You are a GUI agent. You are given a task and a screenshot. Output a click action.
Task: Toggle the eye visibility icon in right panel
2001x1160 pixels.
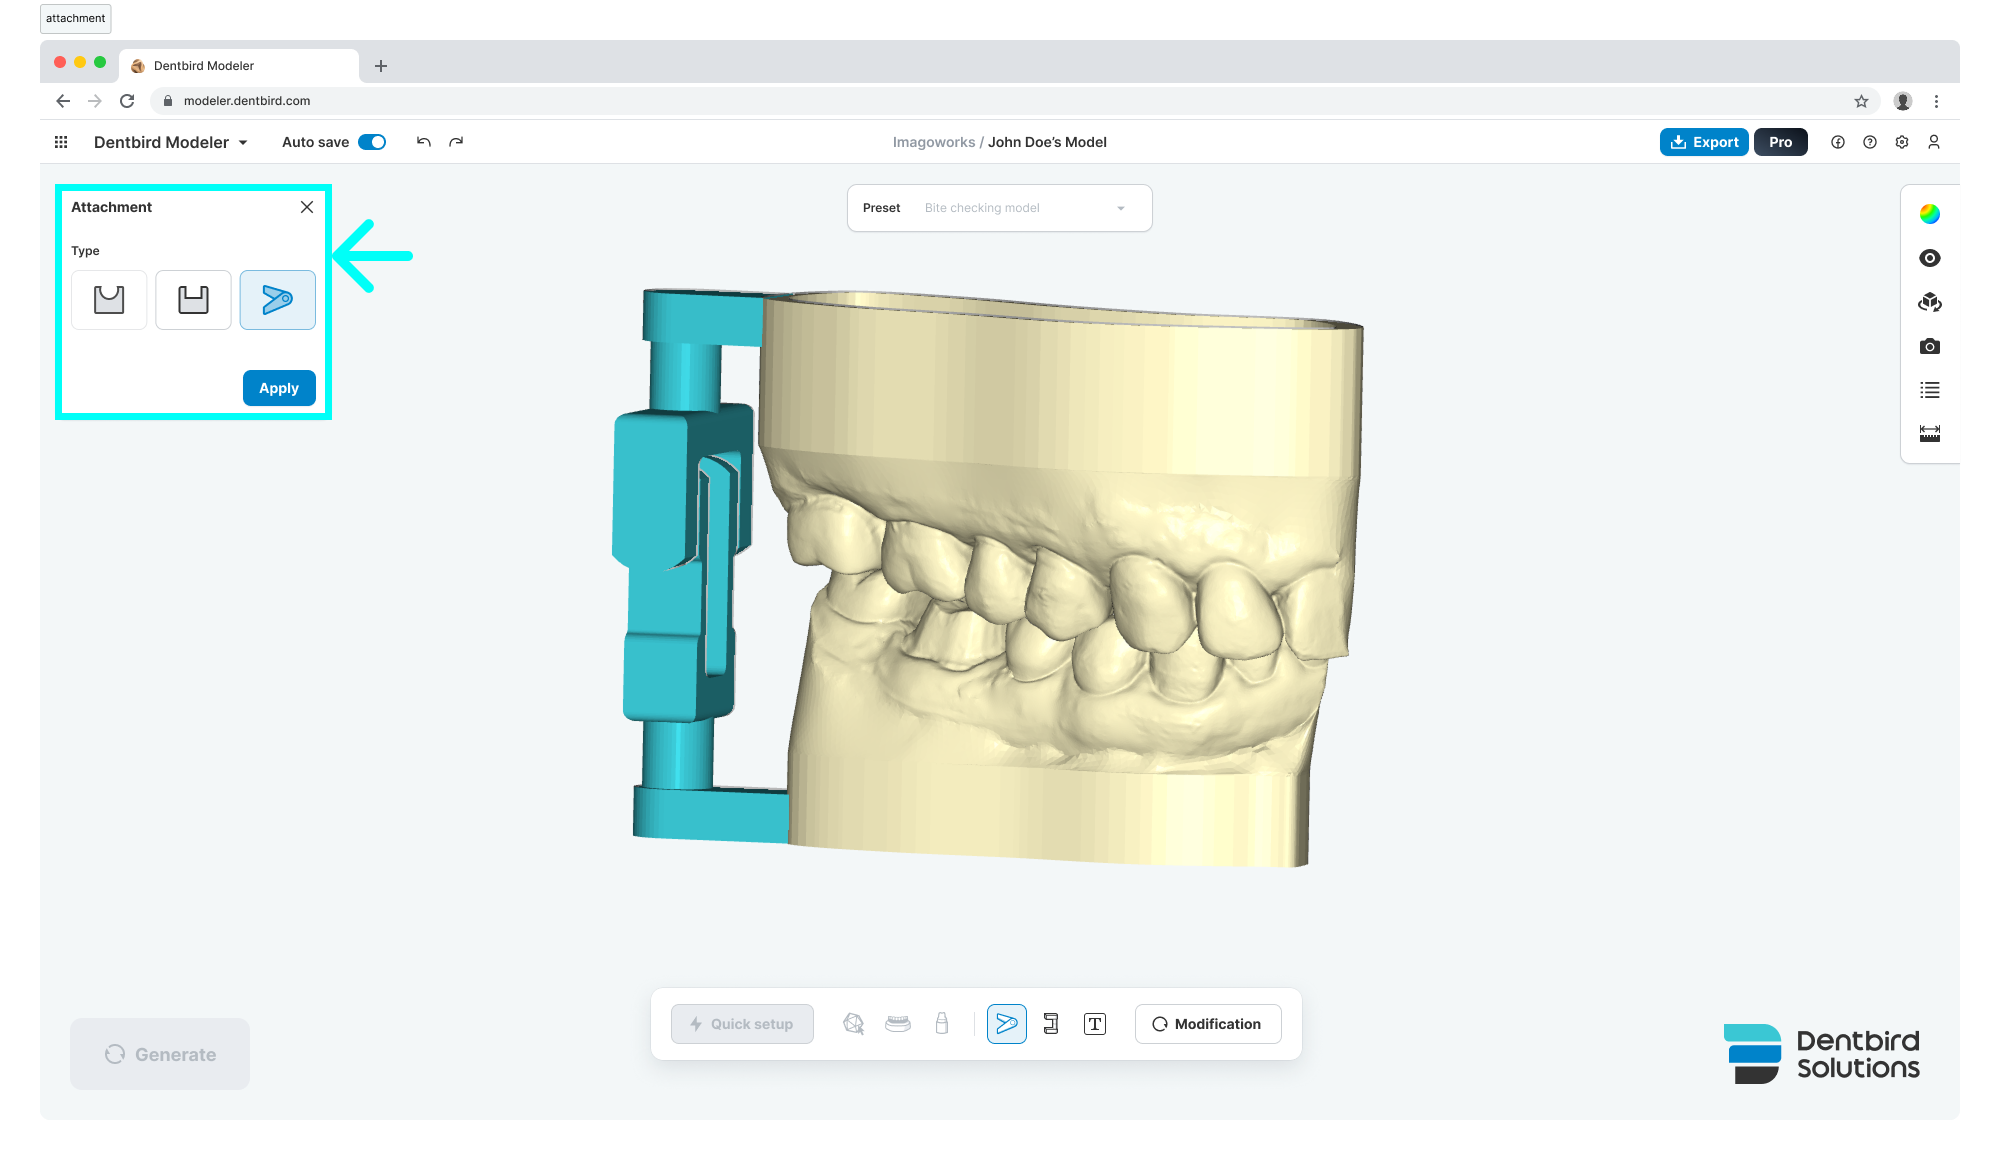click(1930, 258)
